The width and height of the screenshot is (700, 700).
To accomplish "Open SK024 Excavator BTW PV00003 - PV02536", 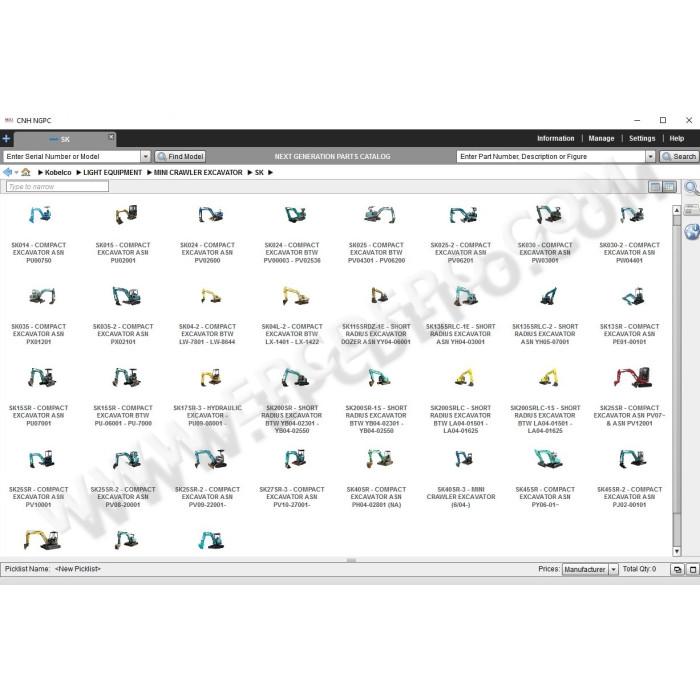I will coord(292,234).
